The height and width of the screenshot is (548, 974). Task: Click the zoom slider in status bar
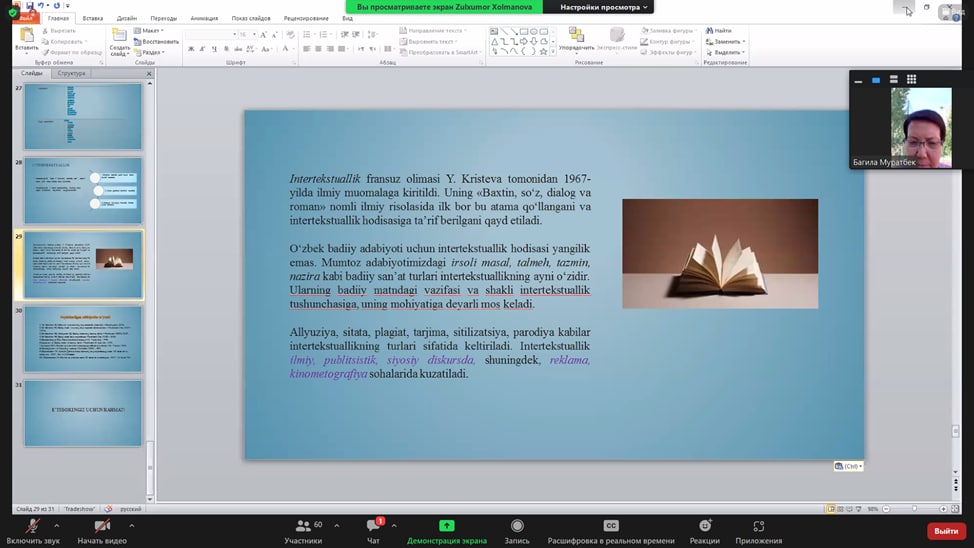click(914, 509)
